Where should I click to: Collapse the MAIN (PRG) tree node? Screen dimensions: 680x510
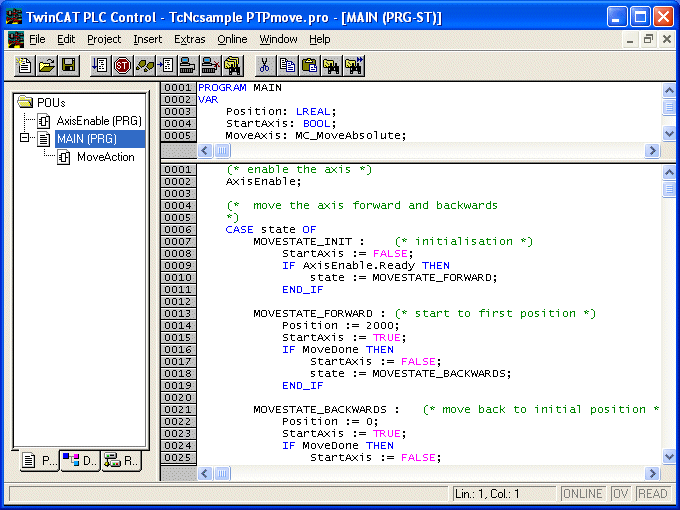tap(25, 138)
